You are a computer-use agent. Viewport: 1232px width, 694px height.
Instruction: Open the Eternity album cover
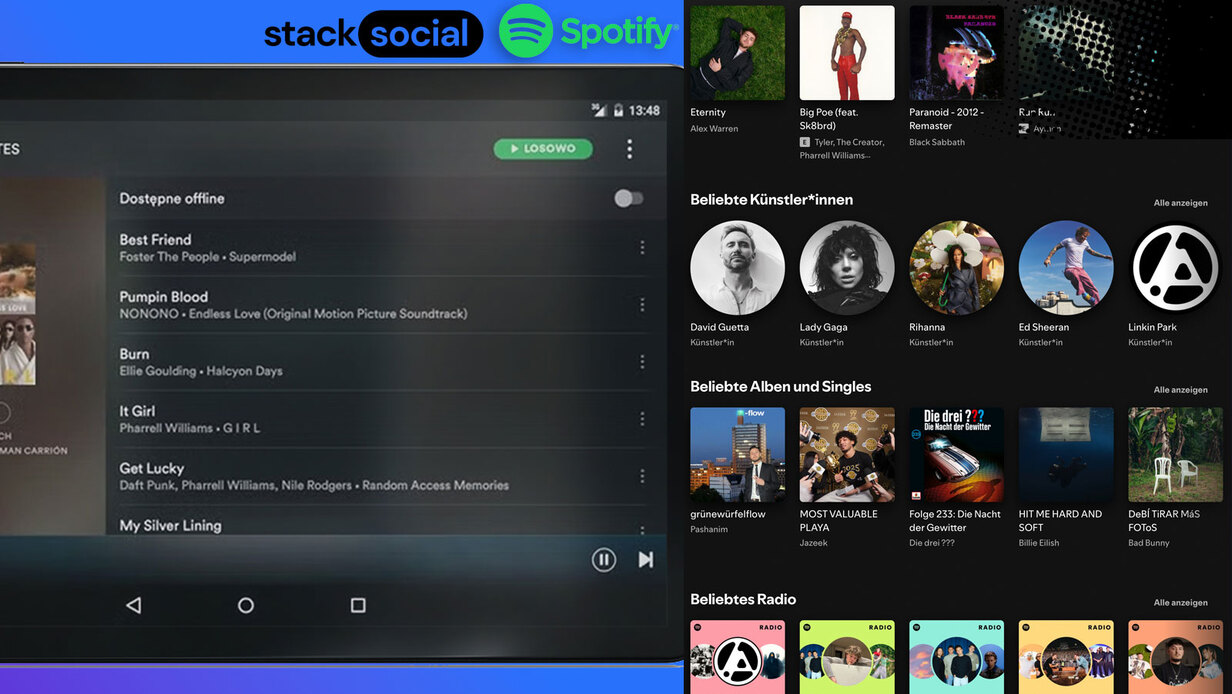coord(738,52)
